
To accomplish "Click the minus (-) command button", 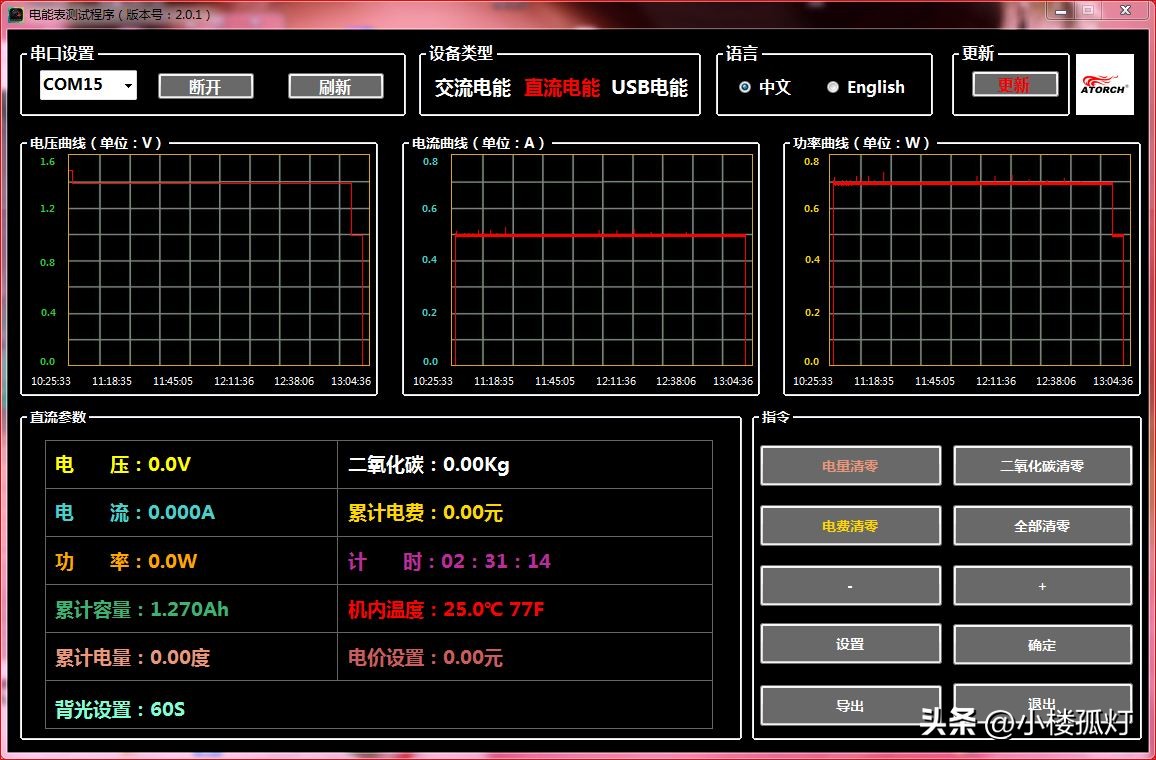I will pyautogui.click(x=850, y=586).
